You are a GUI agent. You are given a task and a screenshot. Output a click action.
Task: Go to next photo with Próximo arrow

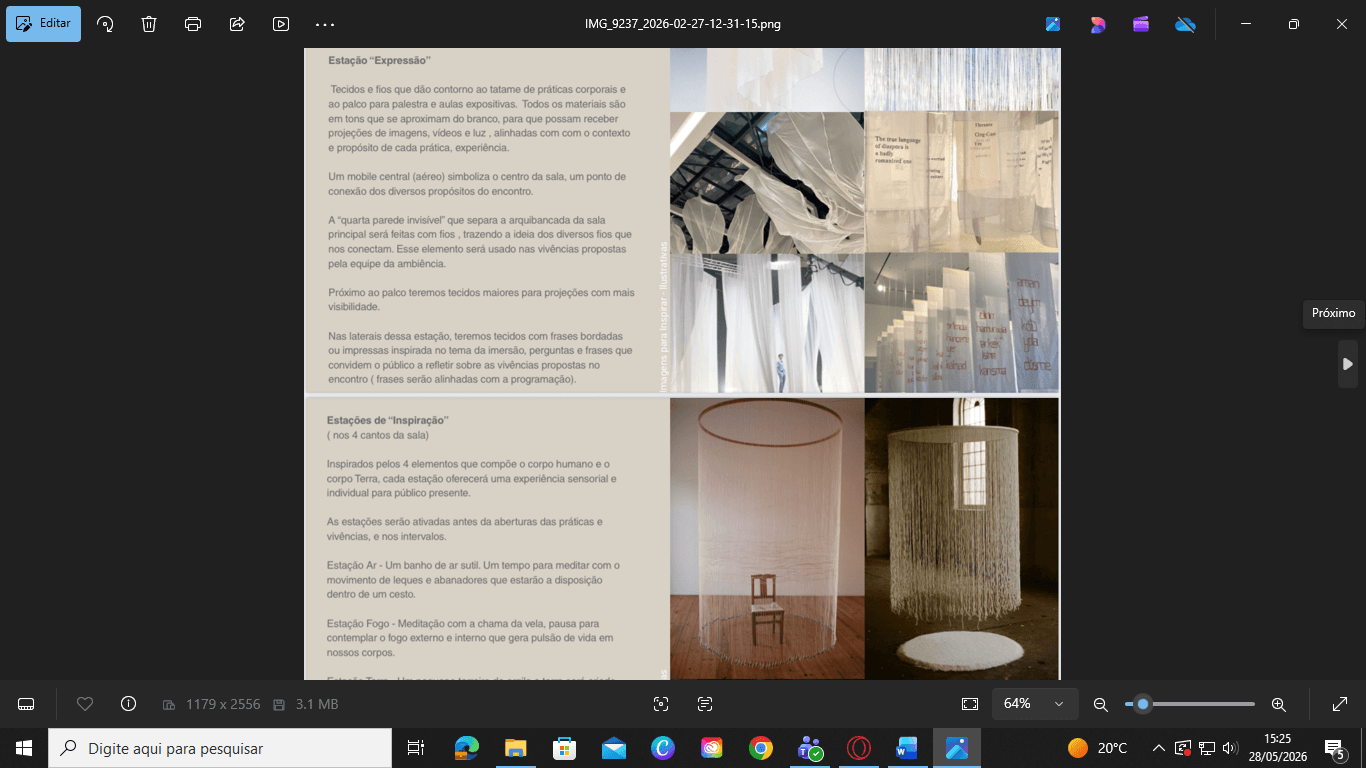coord(1348,364)
